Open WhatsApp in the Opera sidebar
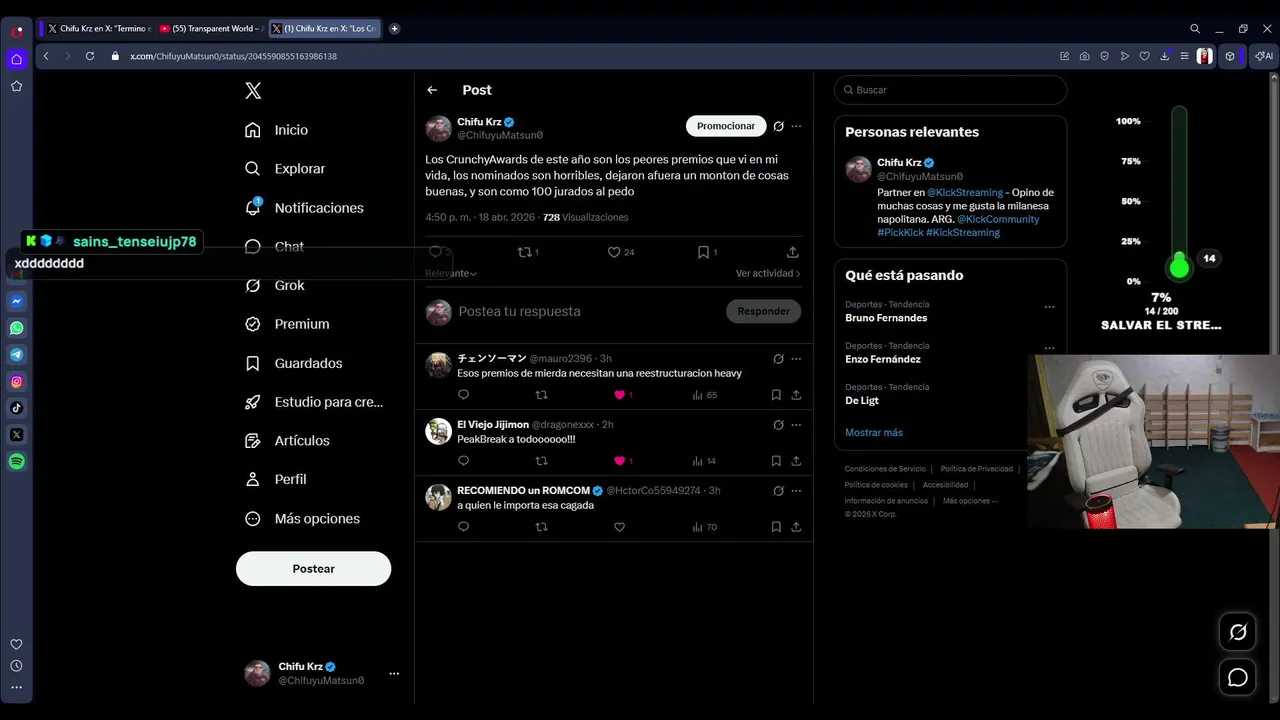Viewport: 1280px width, 720px height. click(17, 328)
